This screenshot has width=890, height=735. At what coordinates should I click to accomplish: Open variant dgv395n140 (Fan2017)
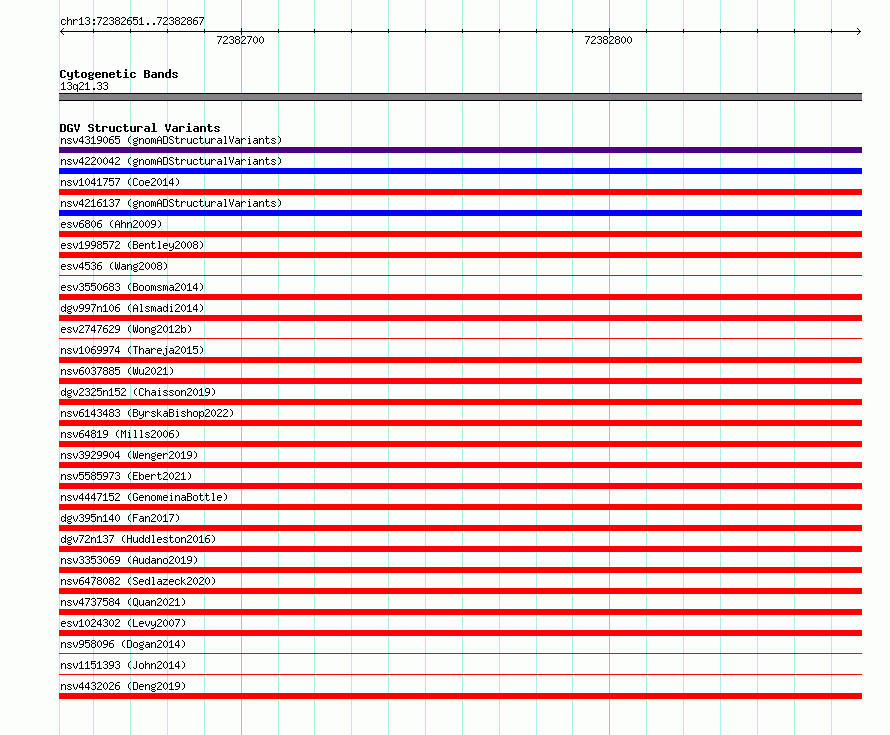coord(120,518)
